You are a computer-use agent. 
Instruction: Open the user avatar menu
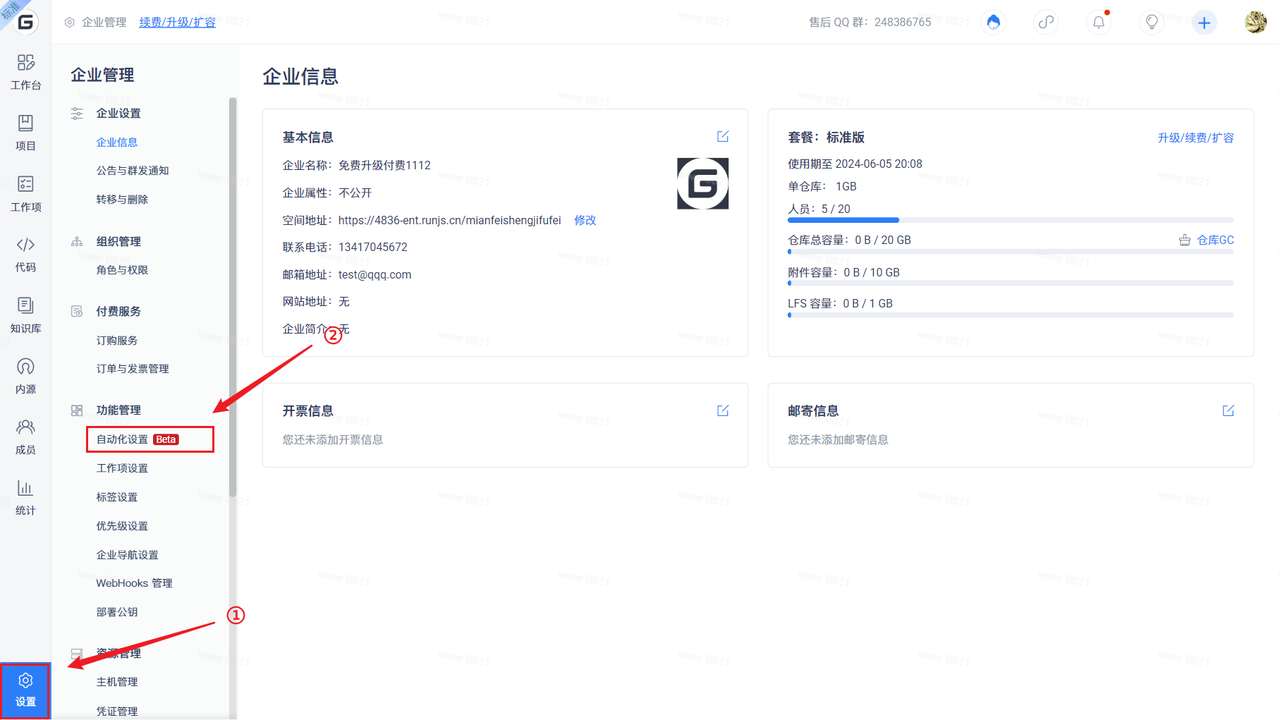coord(1256,22)
